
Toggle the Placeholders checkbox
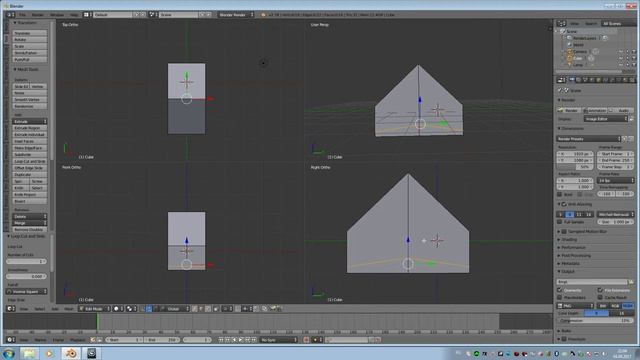coord(560,298)
